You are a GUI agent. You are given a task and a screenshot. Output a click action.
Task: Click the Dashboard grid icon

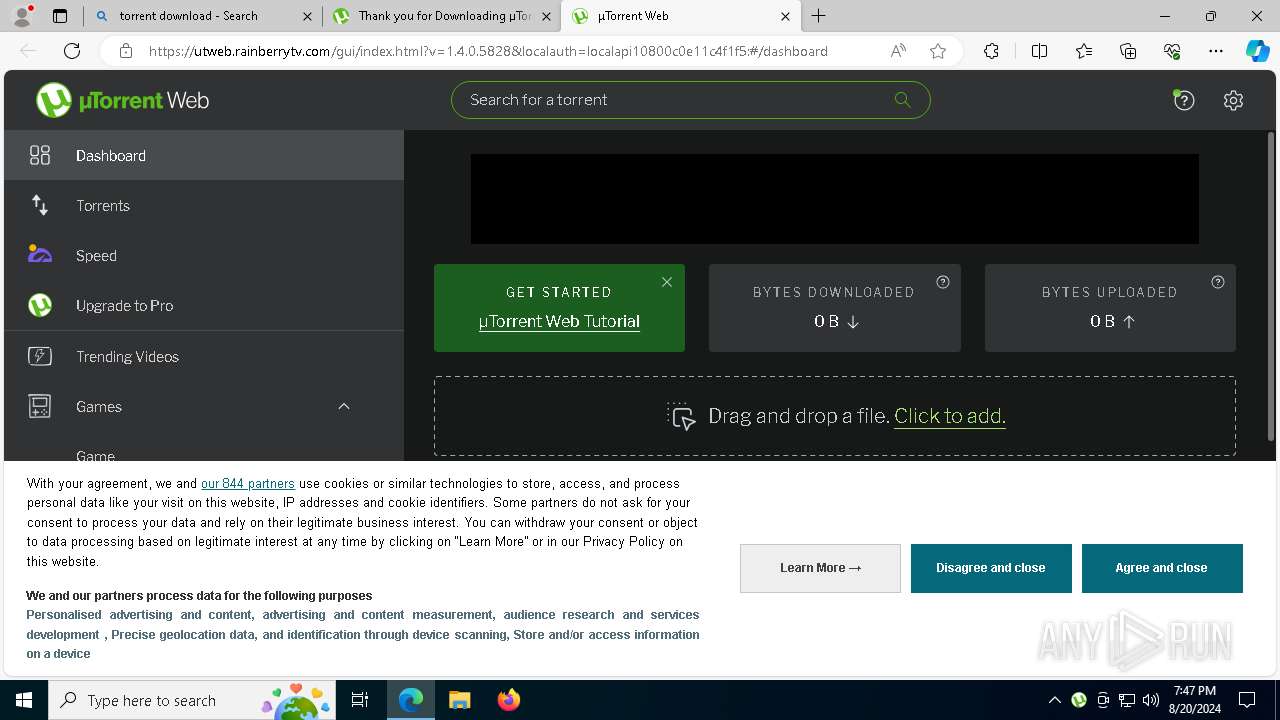40,155
